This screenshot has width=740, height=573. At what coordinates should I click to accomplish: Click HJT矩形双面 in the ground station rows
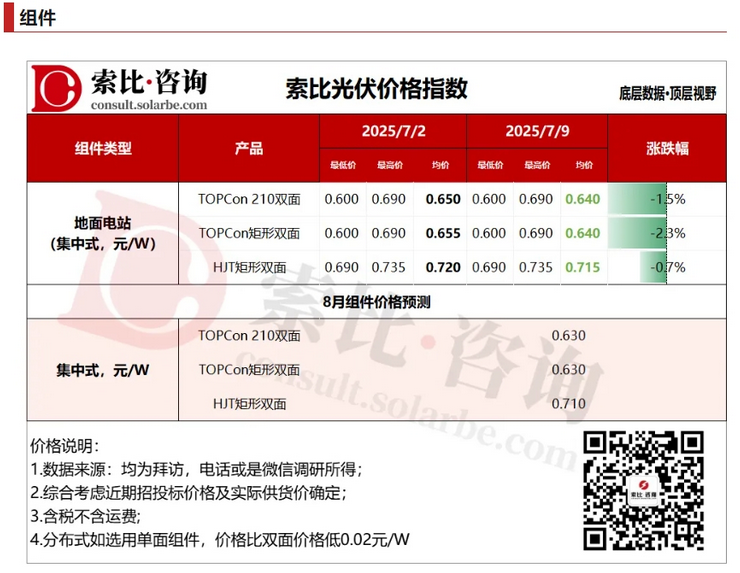point(249,267)
